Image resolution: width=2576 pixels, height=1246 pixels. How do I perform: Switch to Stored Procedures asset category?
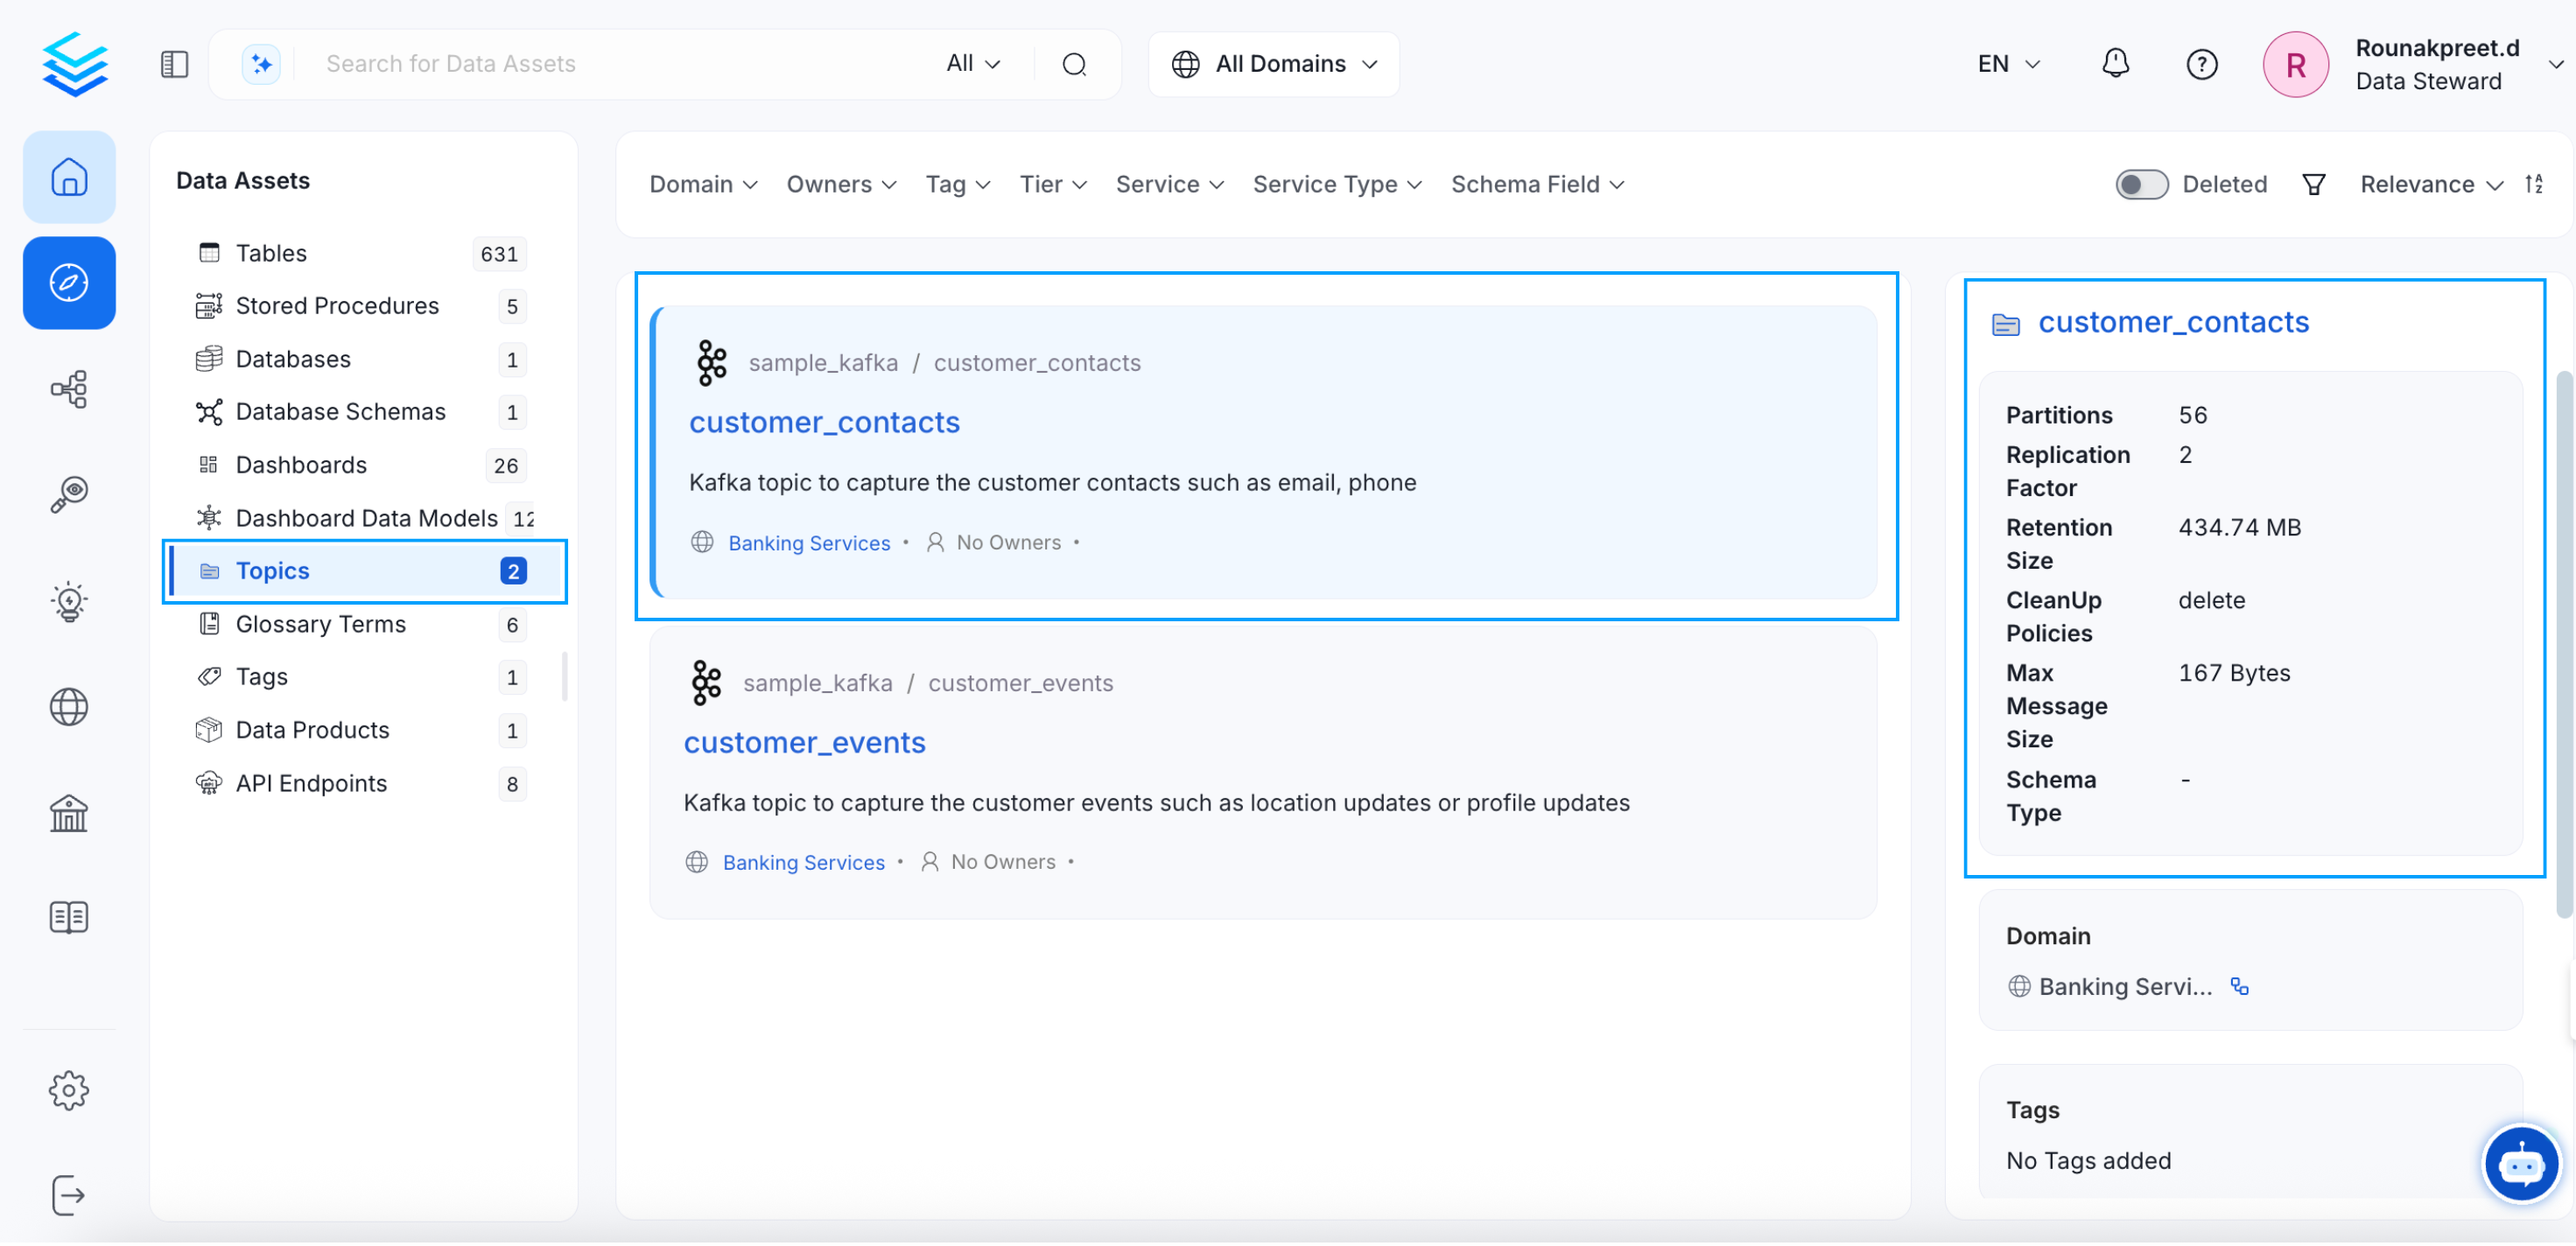pos(337,305)
